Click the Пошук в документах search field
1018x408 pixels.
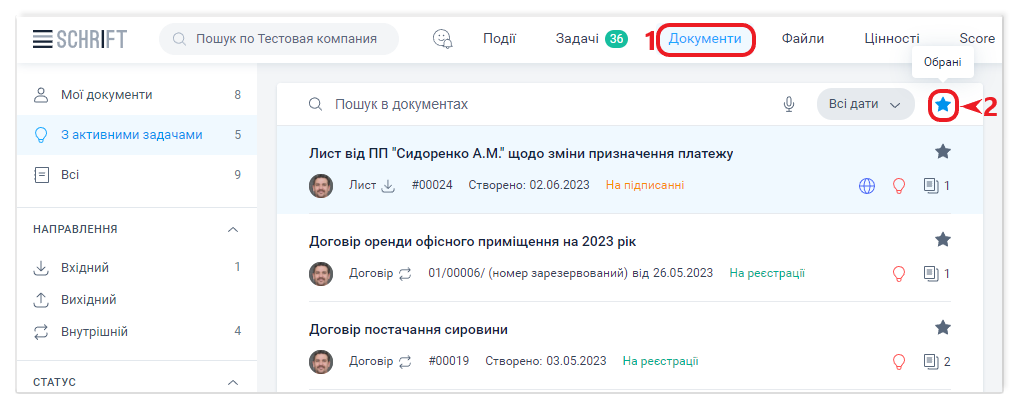point(540,104)
